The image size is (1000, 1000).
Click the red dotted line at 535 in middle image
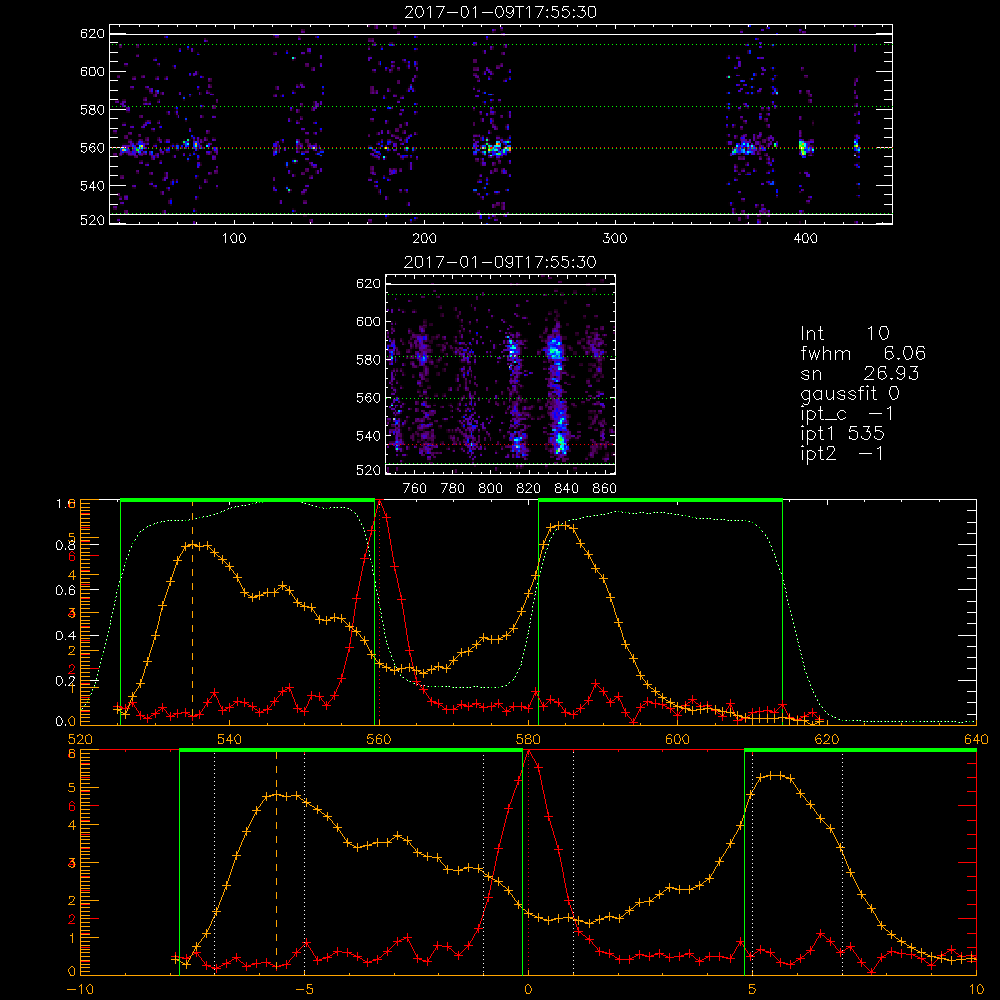click(x=500, y=444)
